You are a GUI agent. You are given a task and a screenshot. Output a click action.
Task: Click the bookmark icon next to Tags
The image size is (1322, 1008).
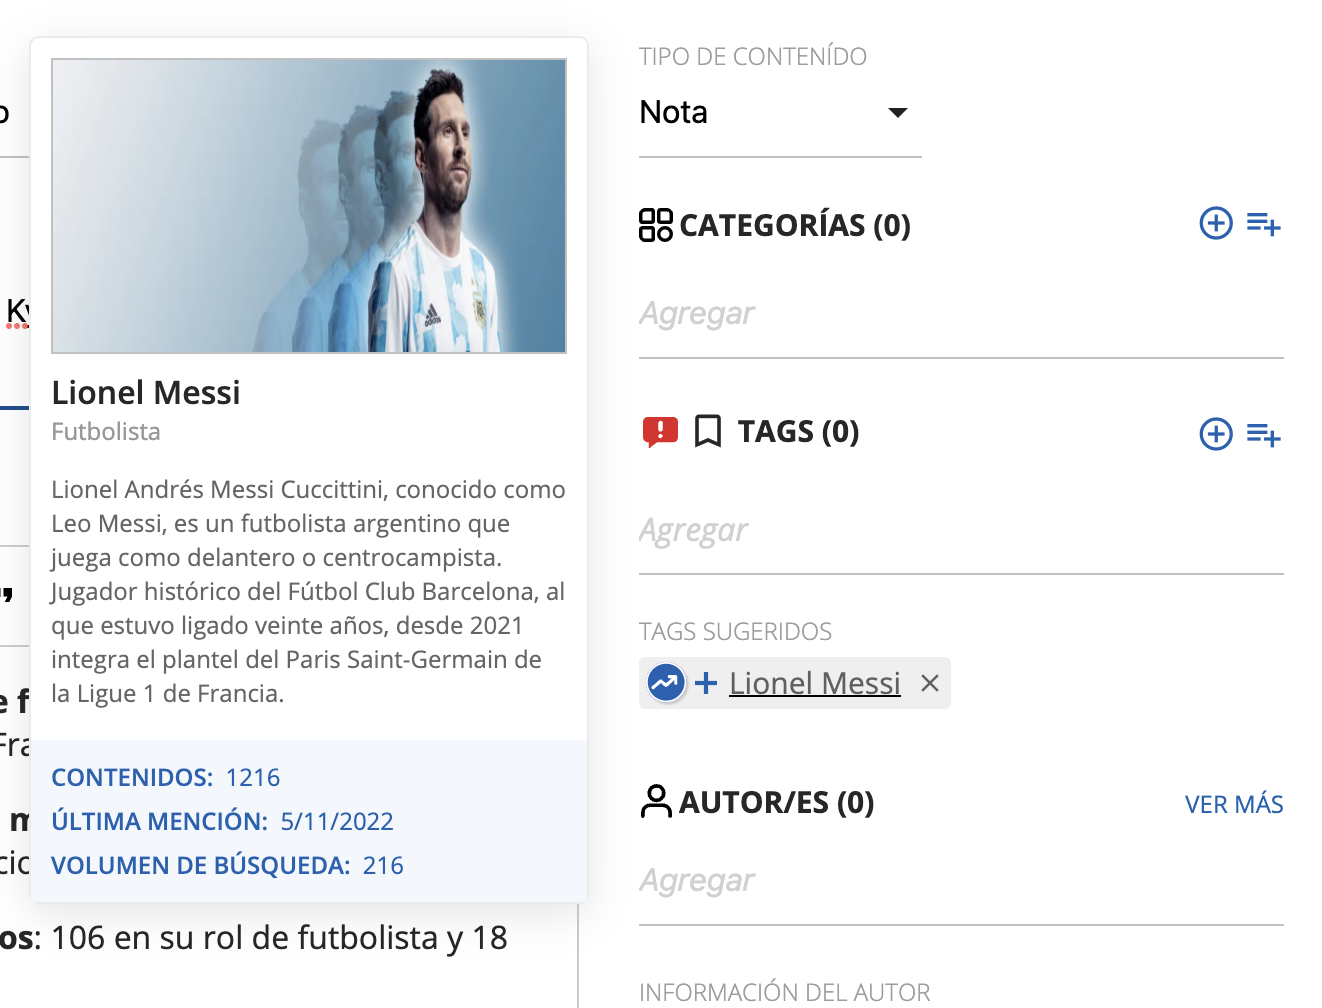708,432
